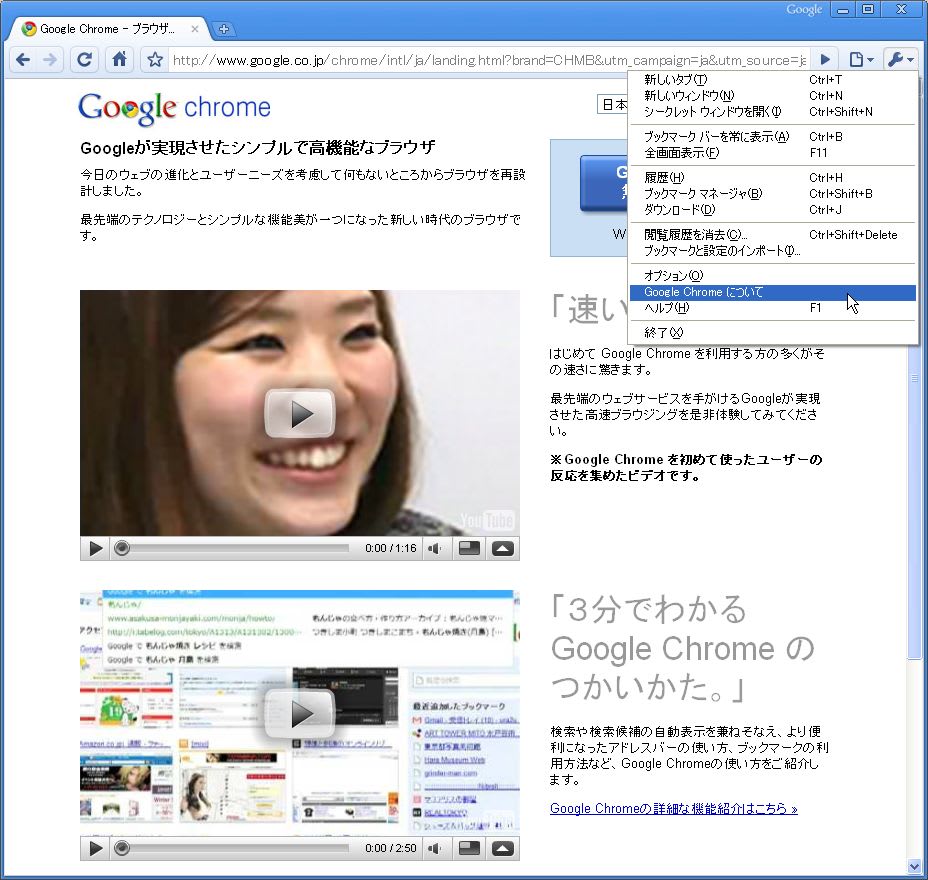This screenshot has height=880, width=928.
Task: Click the '履歴' history menu entry
Action: tap(663, 178)
